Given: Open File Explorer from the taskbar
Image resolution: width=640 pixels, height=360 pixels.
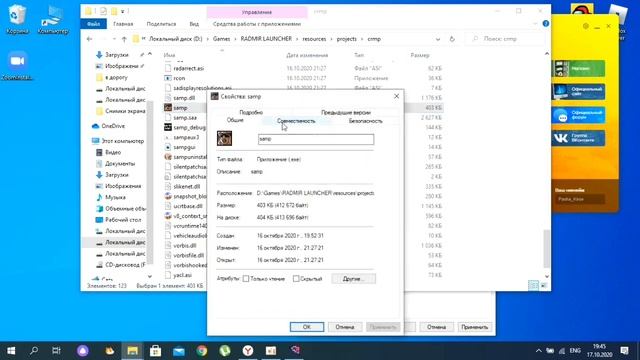Looking at the screenshot, I should [x=132, y=351].
